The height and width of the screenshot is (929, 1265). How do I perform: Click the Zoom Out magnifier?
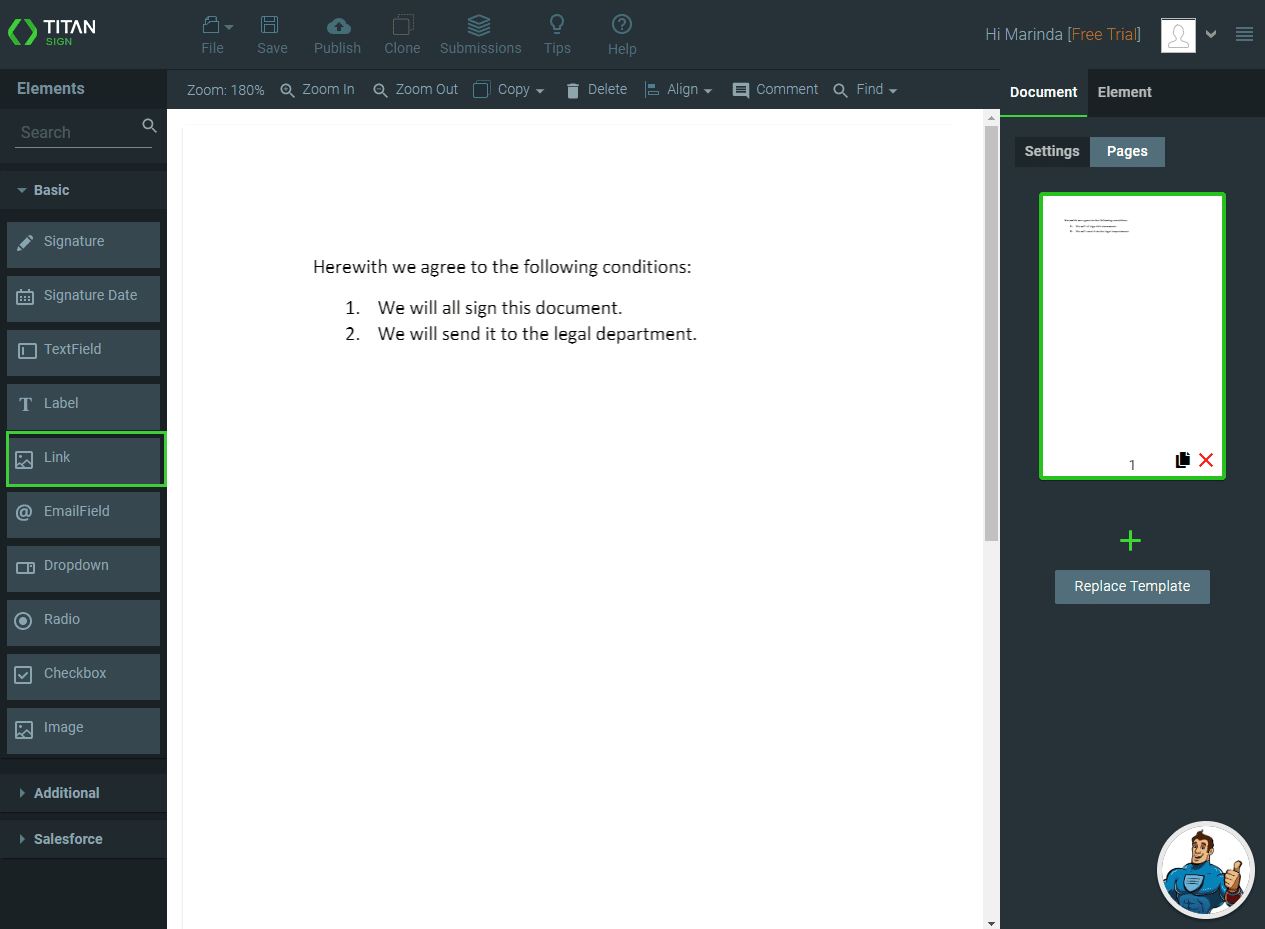pos(380,90)
